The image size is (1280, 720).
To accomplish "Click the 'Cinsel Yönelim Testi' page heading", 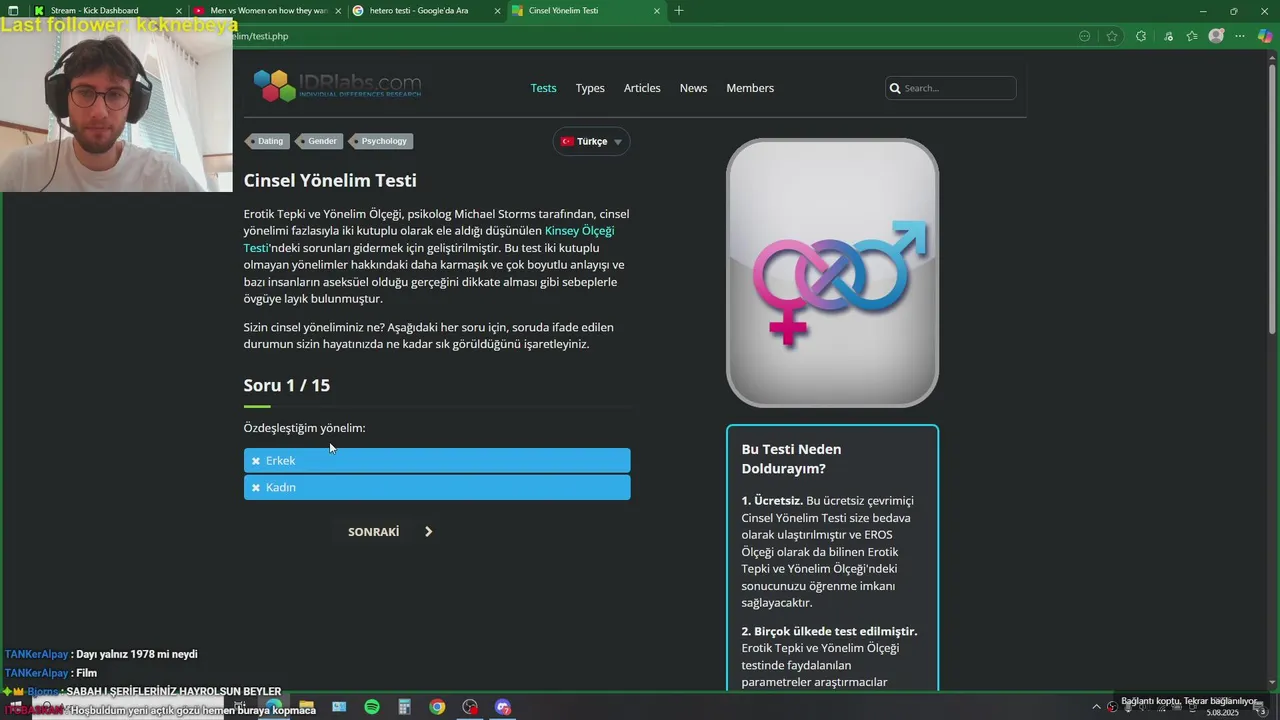I will pos(330,181).
